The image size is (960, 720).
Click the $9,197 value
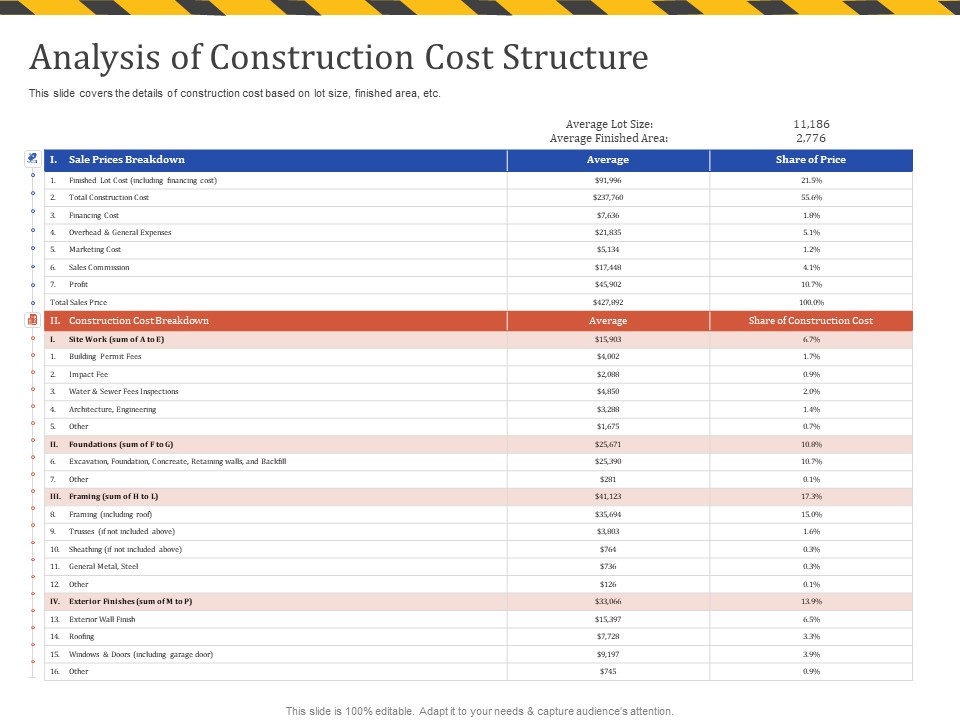608,654
